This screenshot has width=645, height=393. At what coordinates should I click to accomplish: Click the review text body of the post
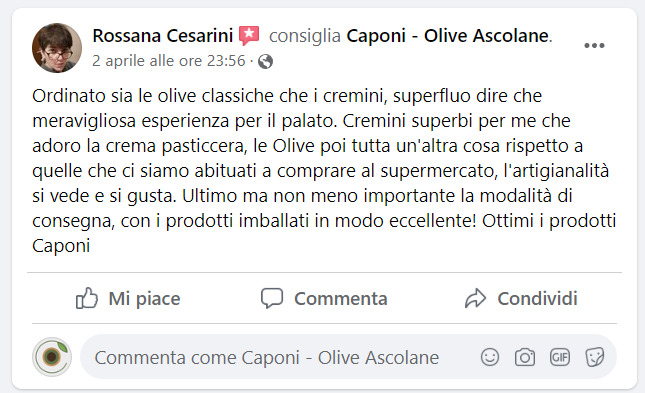point(324,171)
